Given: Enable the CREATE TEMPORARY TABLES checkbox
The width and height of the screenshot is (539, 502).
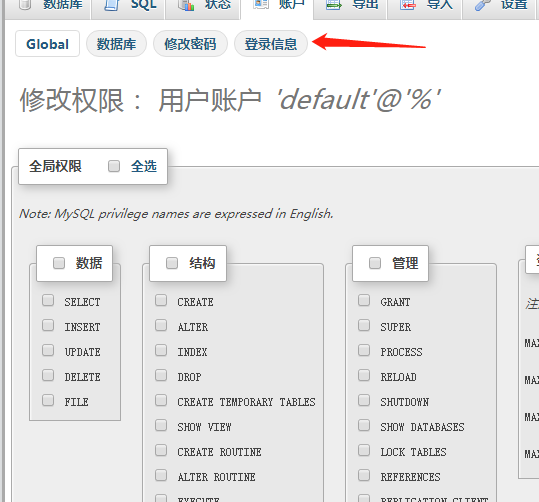Looking at the screenshot, I should pos(161,400).
